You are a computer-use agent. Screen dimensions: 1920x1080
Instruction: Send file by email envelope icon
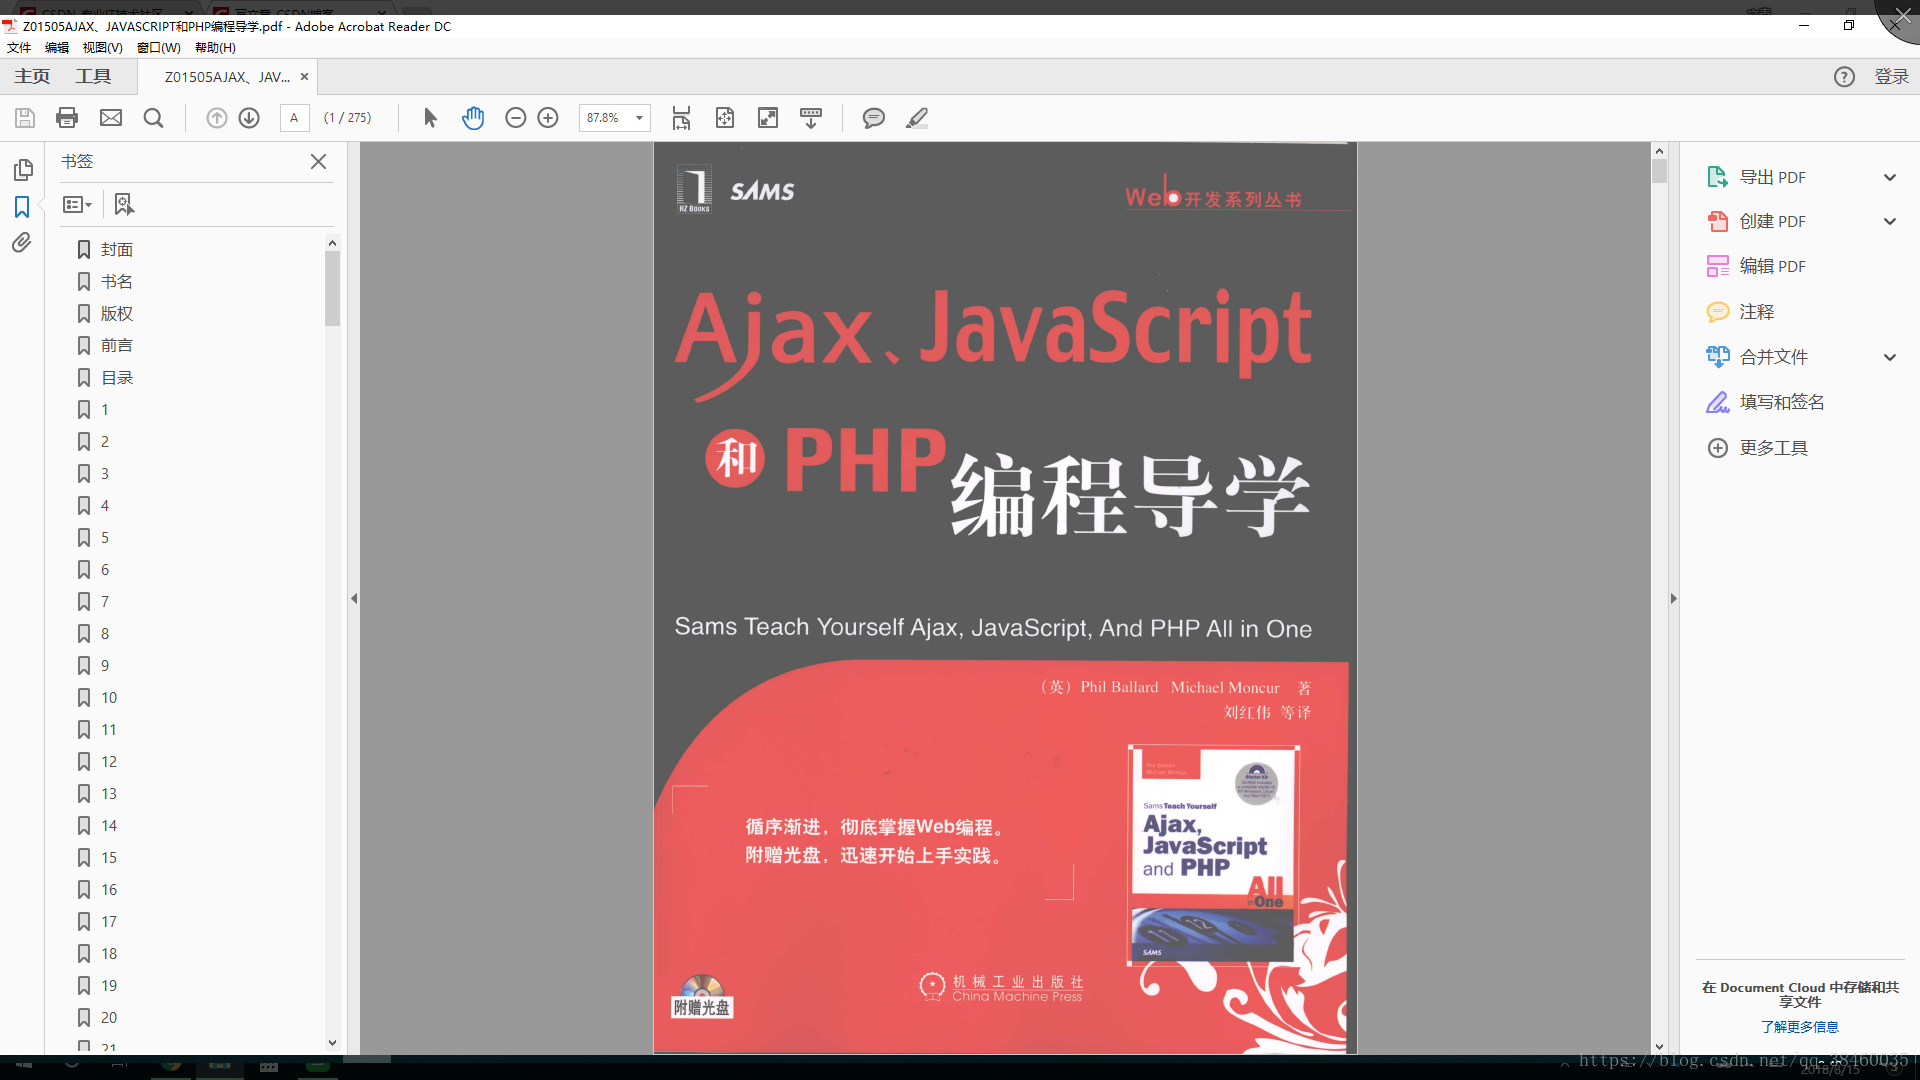pyautogui.click(x=111, y=118)
